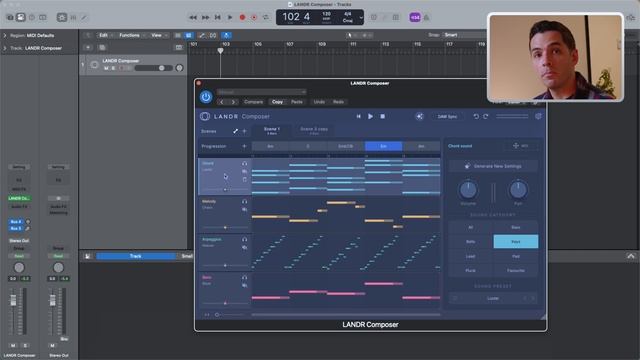640x360 pixels.
Task: Toggle the DAW Sync button
Action: [447, 117]
